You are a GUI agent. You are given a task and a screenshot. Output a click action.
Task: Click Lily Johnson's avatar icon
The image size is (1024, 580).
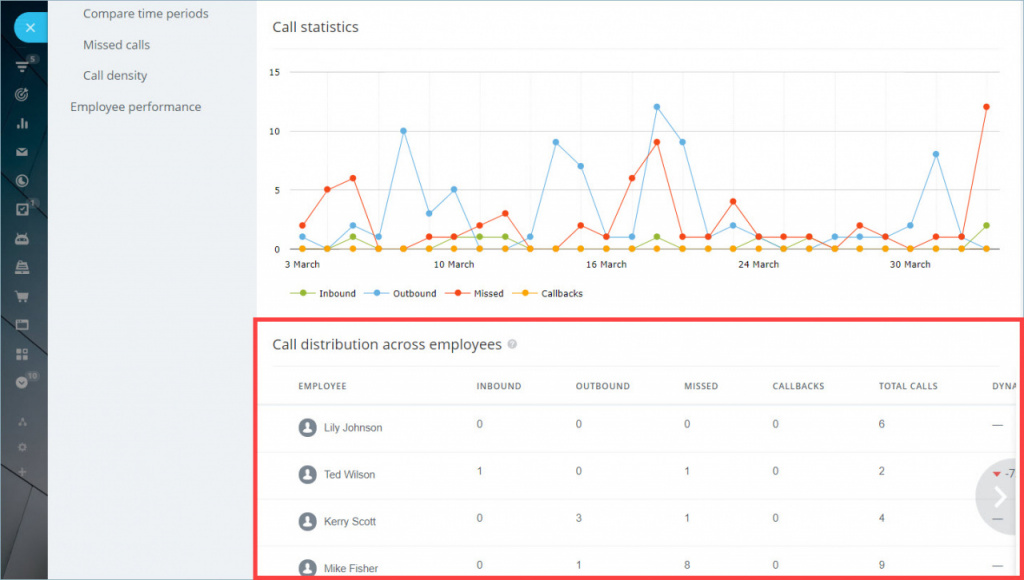308,428
